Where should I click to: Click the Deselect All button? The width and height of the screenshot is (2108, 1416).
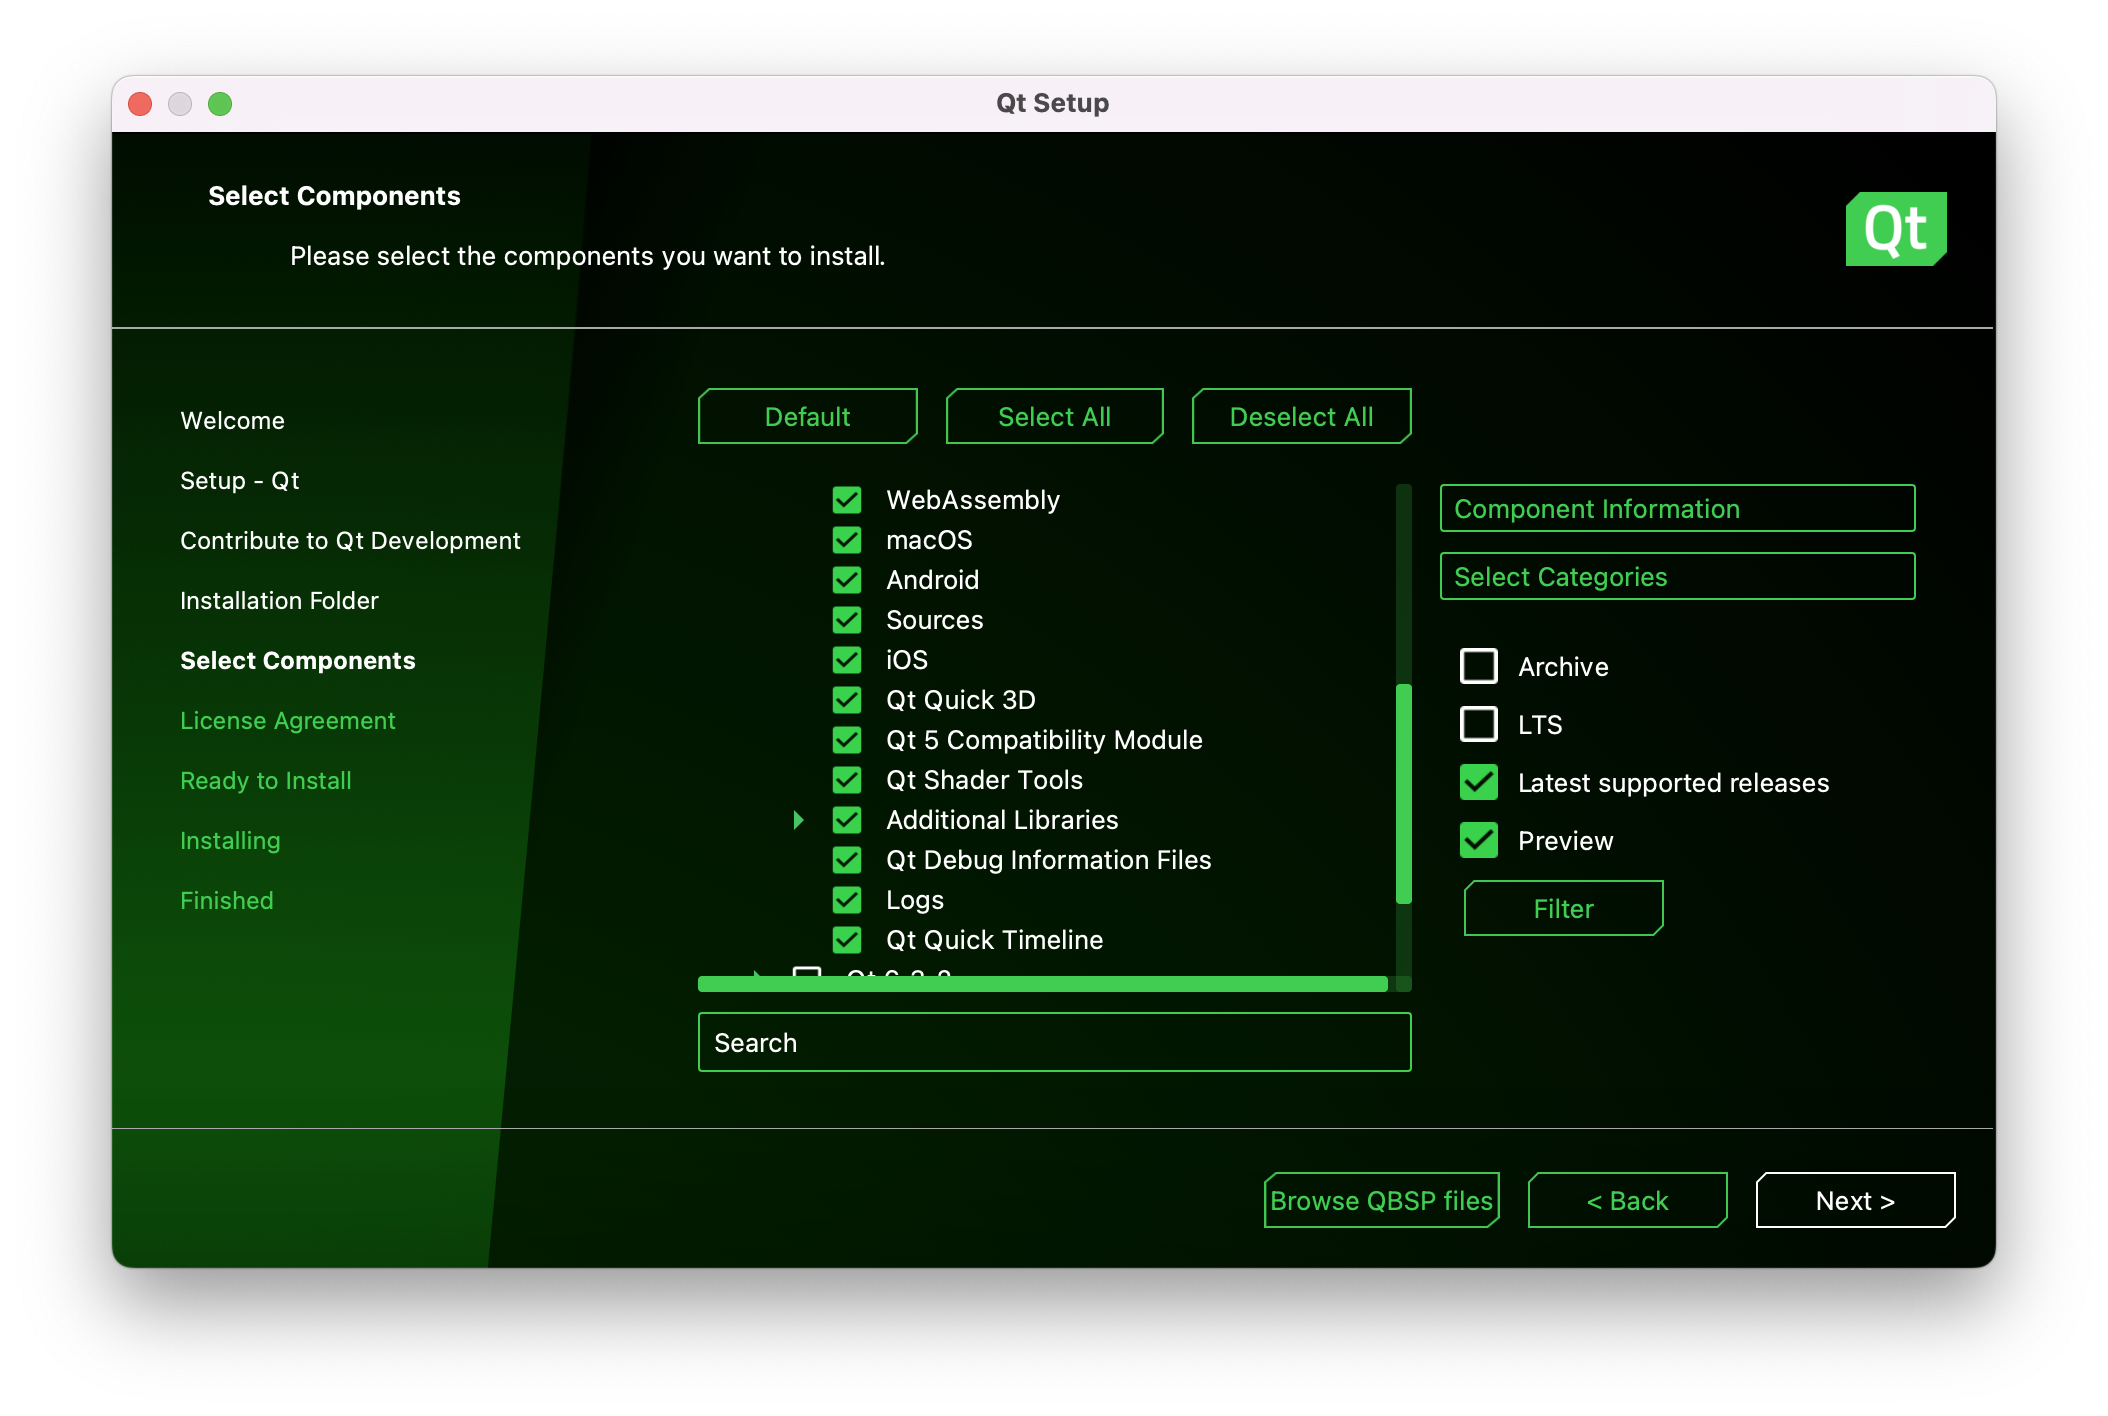[1301, 417]
